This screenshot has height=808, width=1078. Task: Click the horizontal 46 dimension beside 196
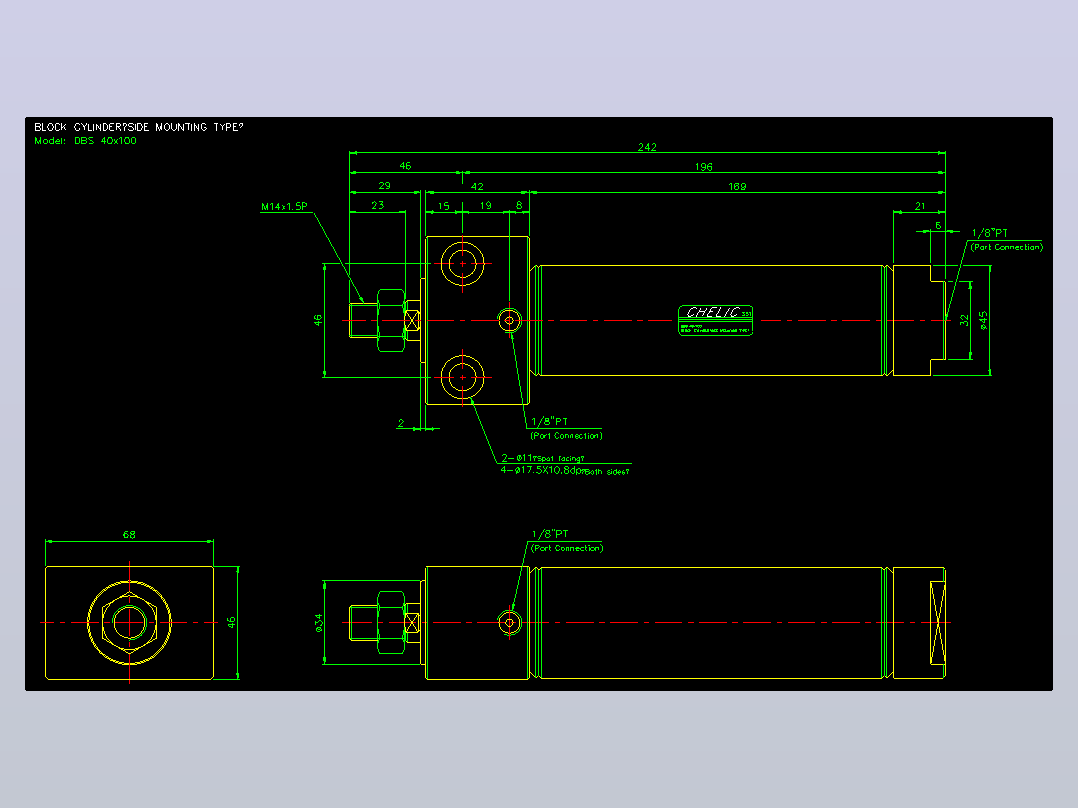(406, 166)
